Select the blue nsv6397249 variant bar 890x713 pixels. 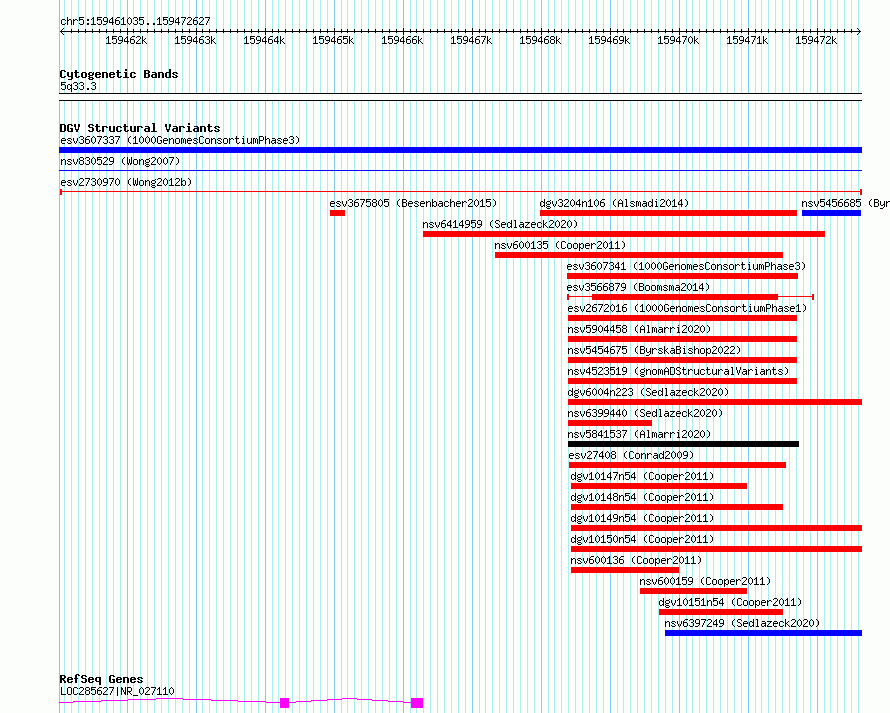tap(763, 633)
